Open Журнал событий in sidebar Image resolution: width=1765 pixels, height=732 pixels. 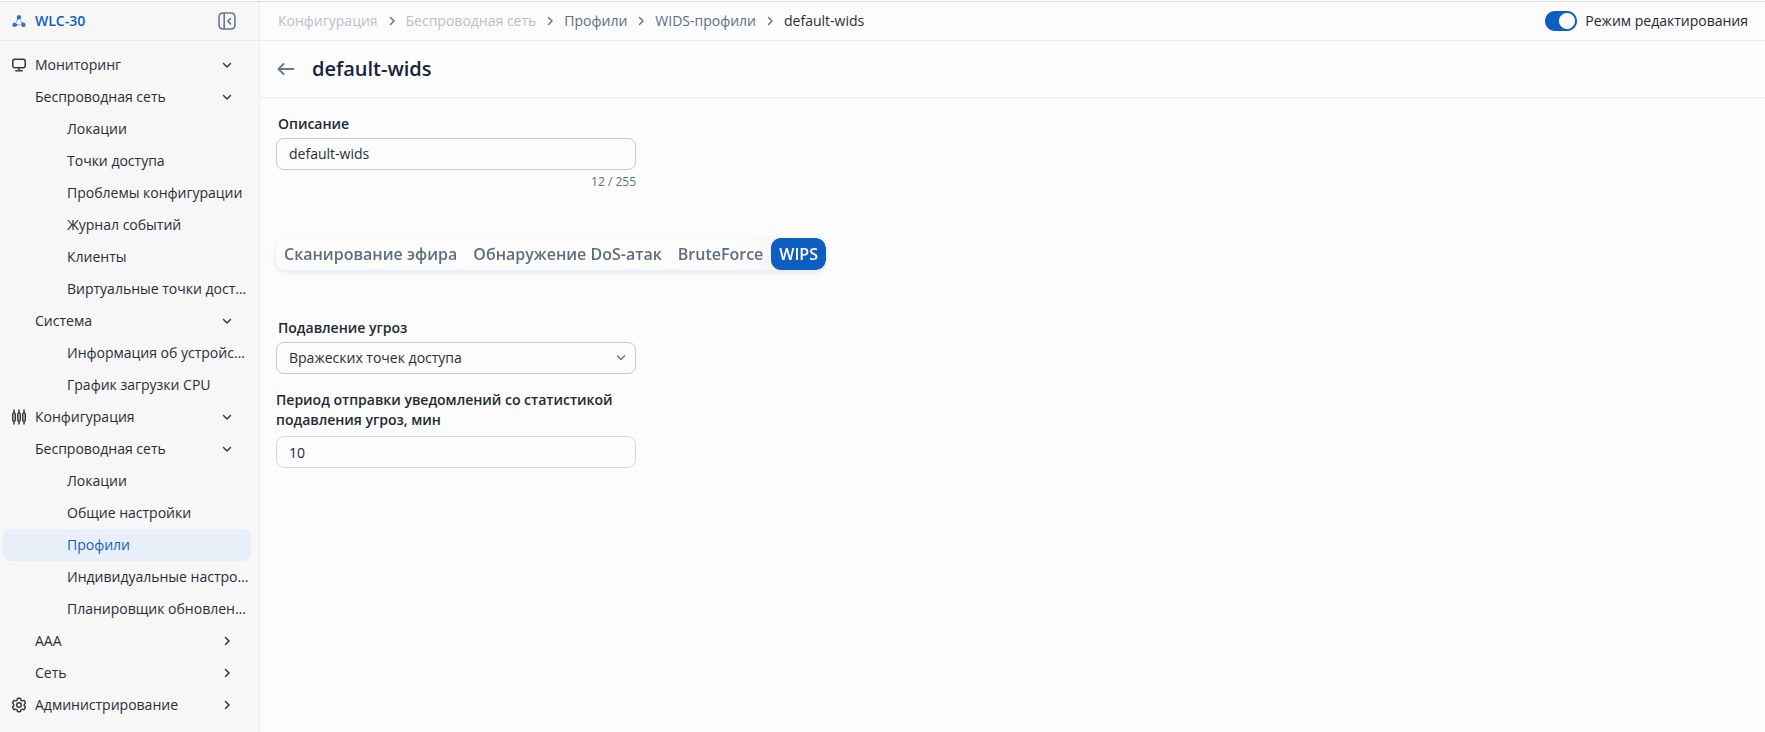[x=124, y=225]
